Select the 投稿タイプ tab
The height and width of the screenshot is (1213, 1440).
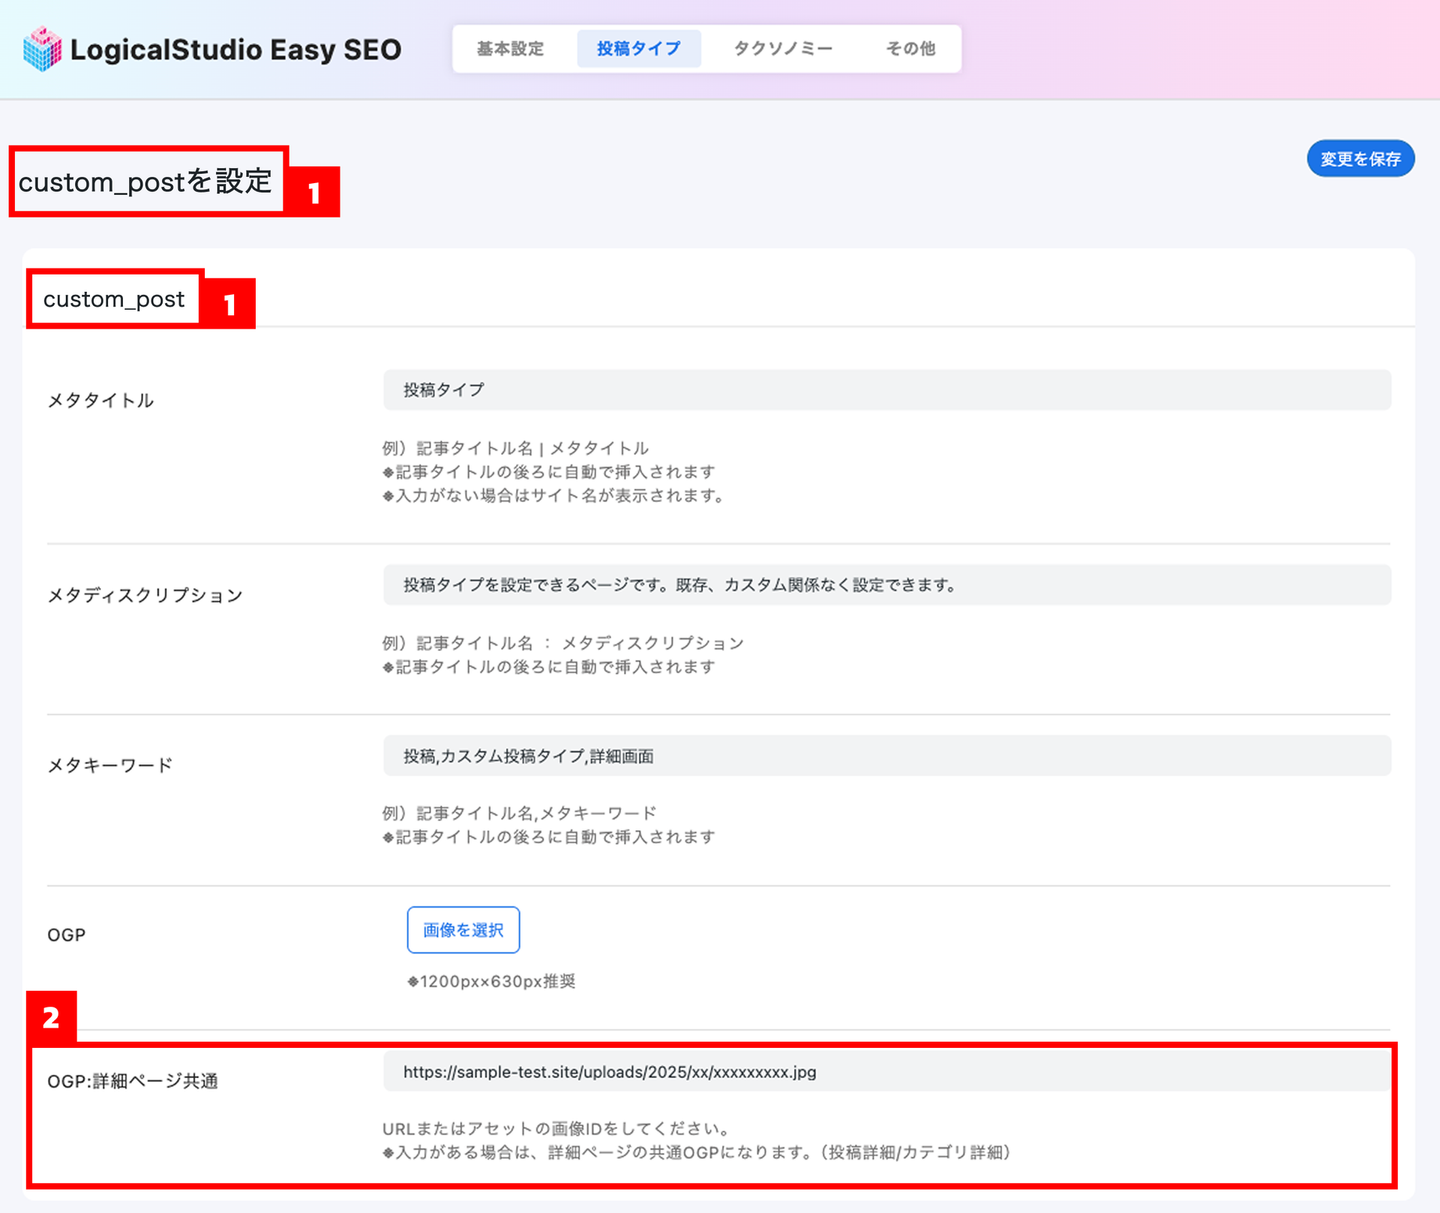tap(638, 49)
